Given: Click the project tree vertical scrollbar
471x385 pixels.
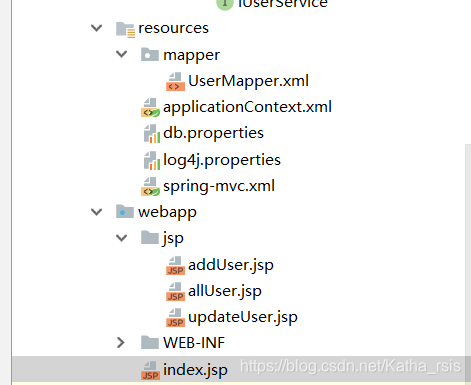Looking at the screenshot, I should point(468,263).
